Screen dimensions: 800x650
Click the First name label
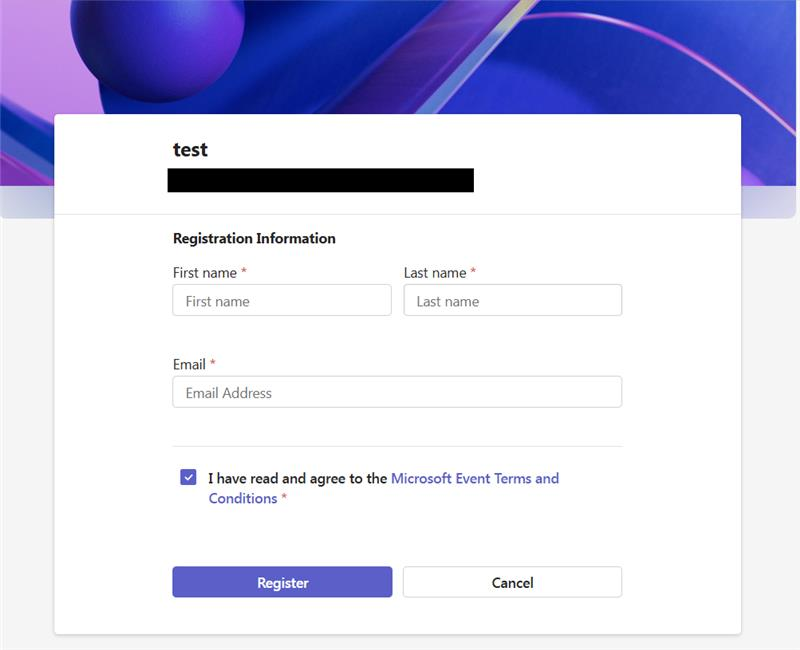pyautogui.click(x=205, y=273)
